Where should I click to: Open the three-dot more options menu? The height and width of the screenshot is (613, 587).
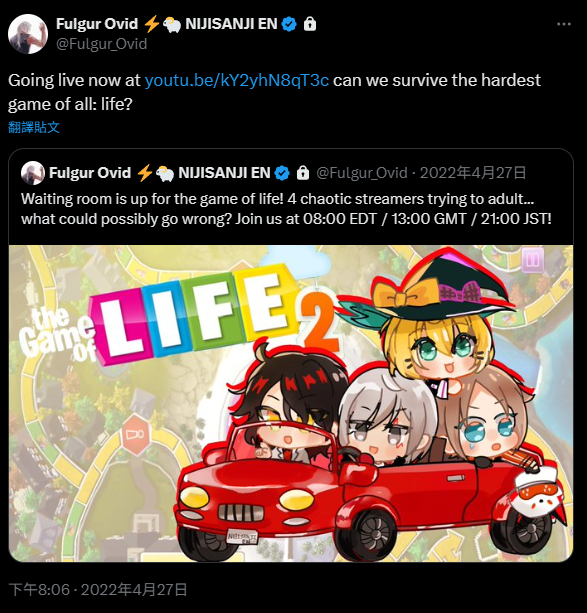564,24
